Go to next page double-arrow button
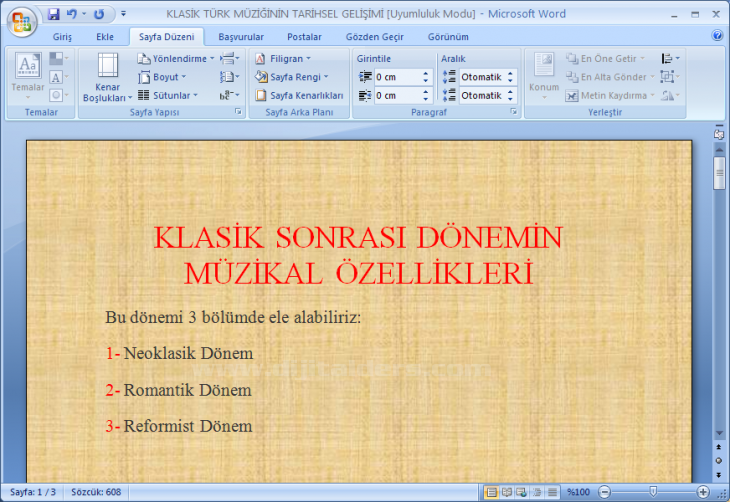Image resolution: width=730 pixels, height=502 pixels. (x=719, y=475)
